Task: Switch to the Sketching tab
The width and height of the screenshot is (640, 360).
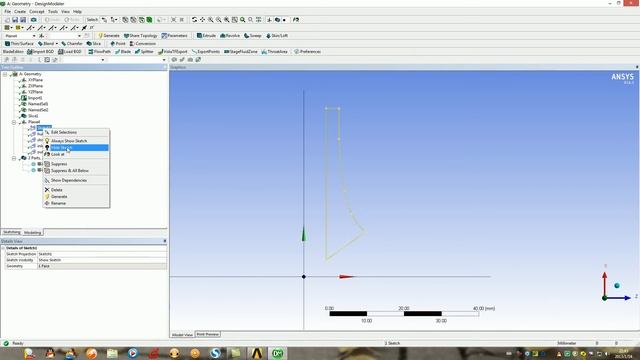Action: (11, 232)
